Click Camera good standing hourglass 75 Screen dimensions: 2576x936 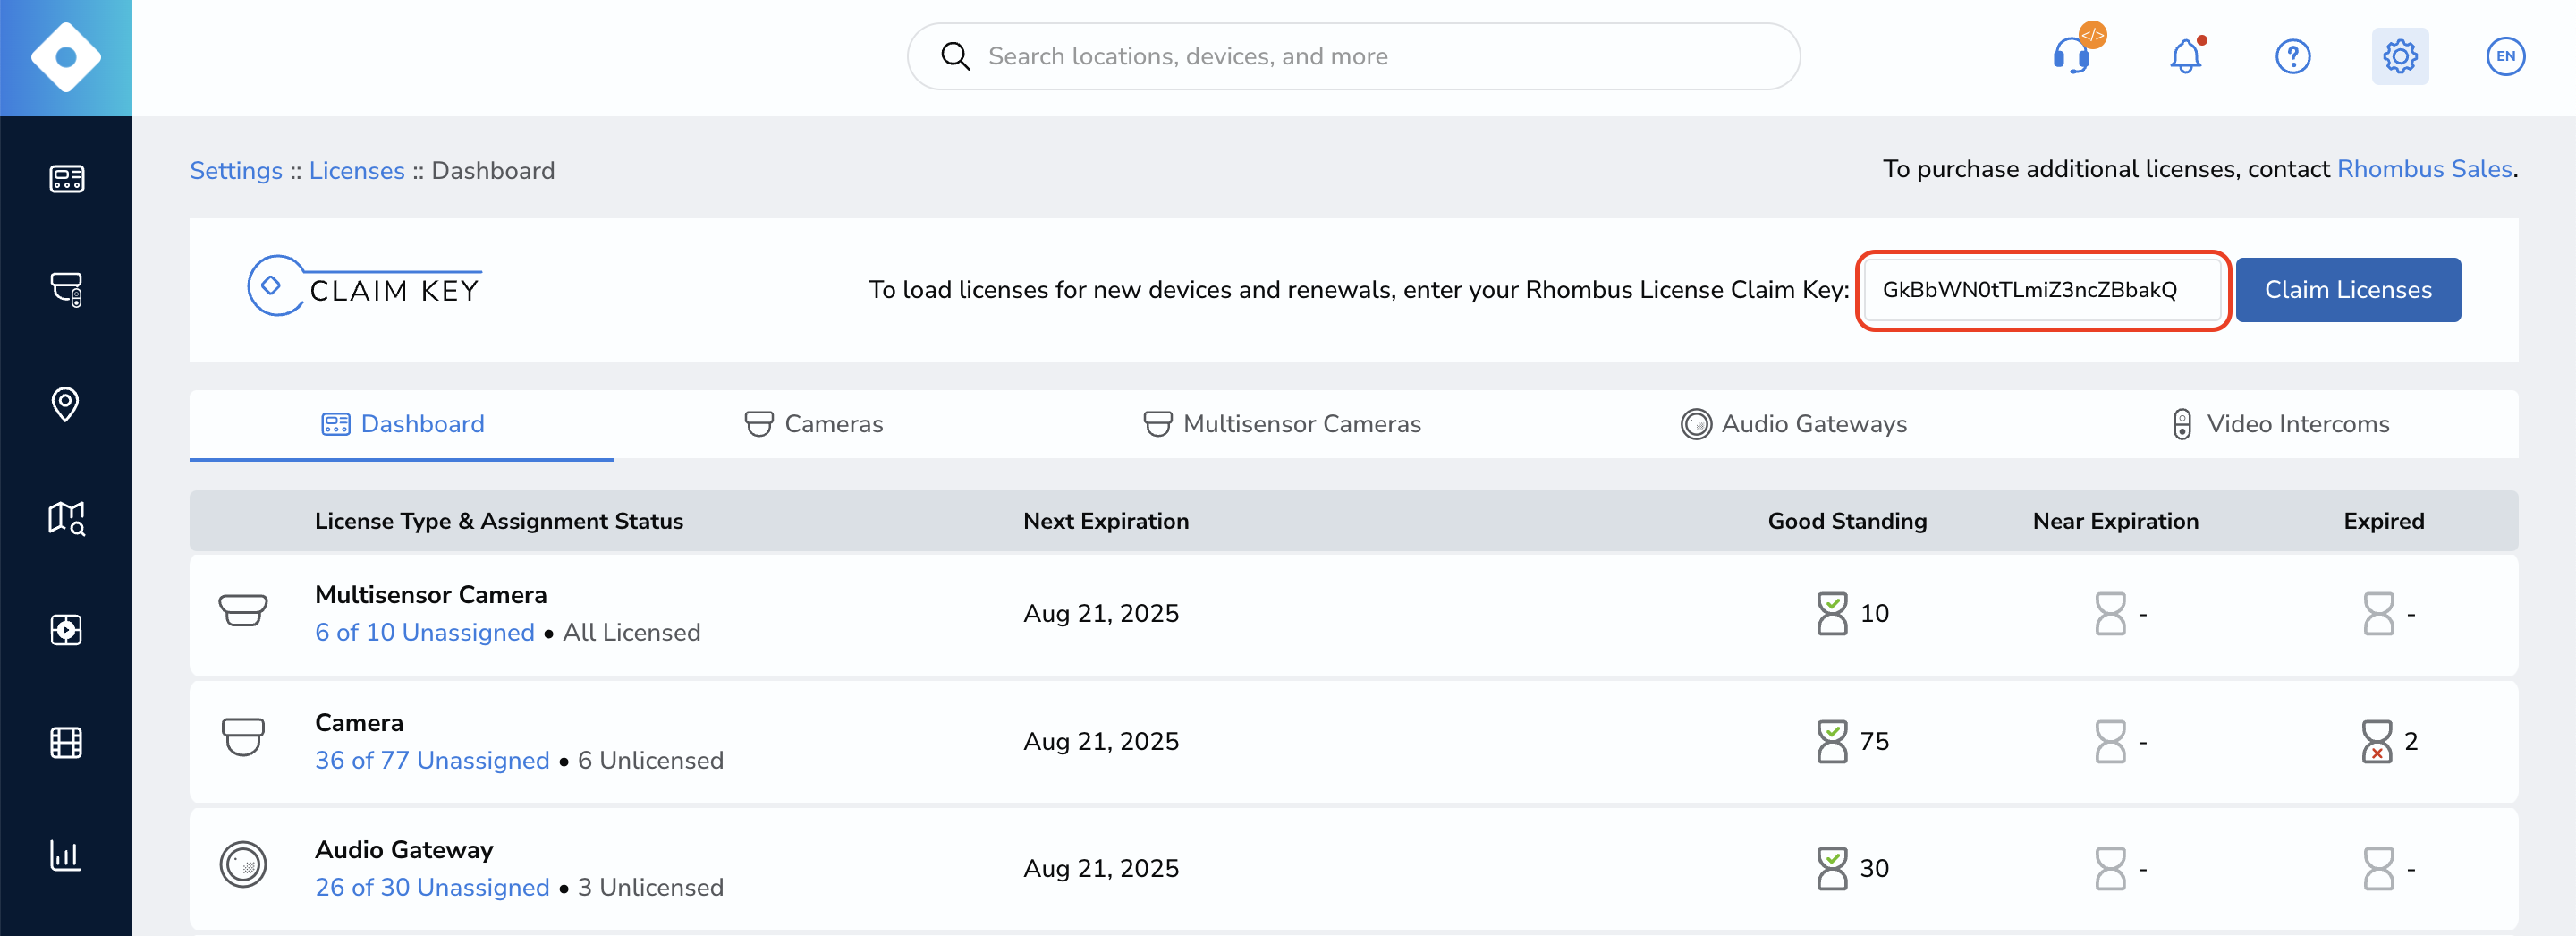(1832, 741)
